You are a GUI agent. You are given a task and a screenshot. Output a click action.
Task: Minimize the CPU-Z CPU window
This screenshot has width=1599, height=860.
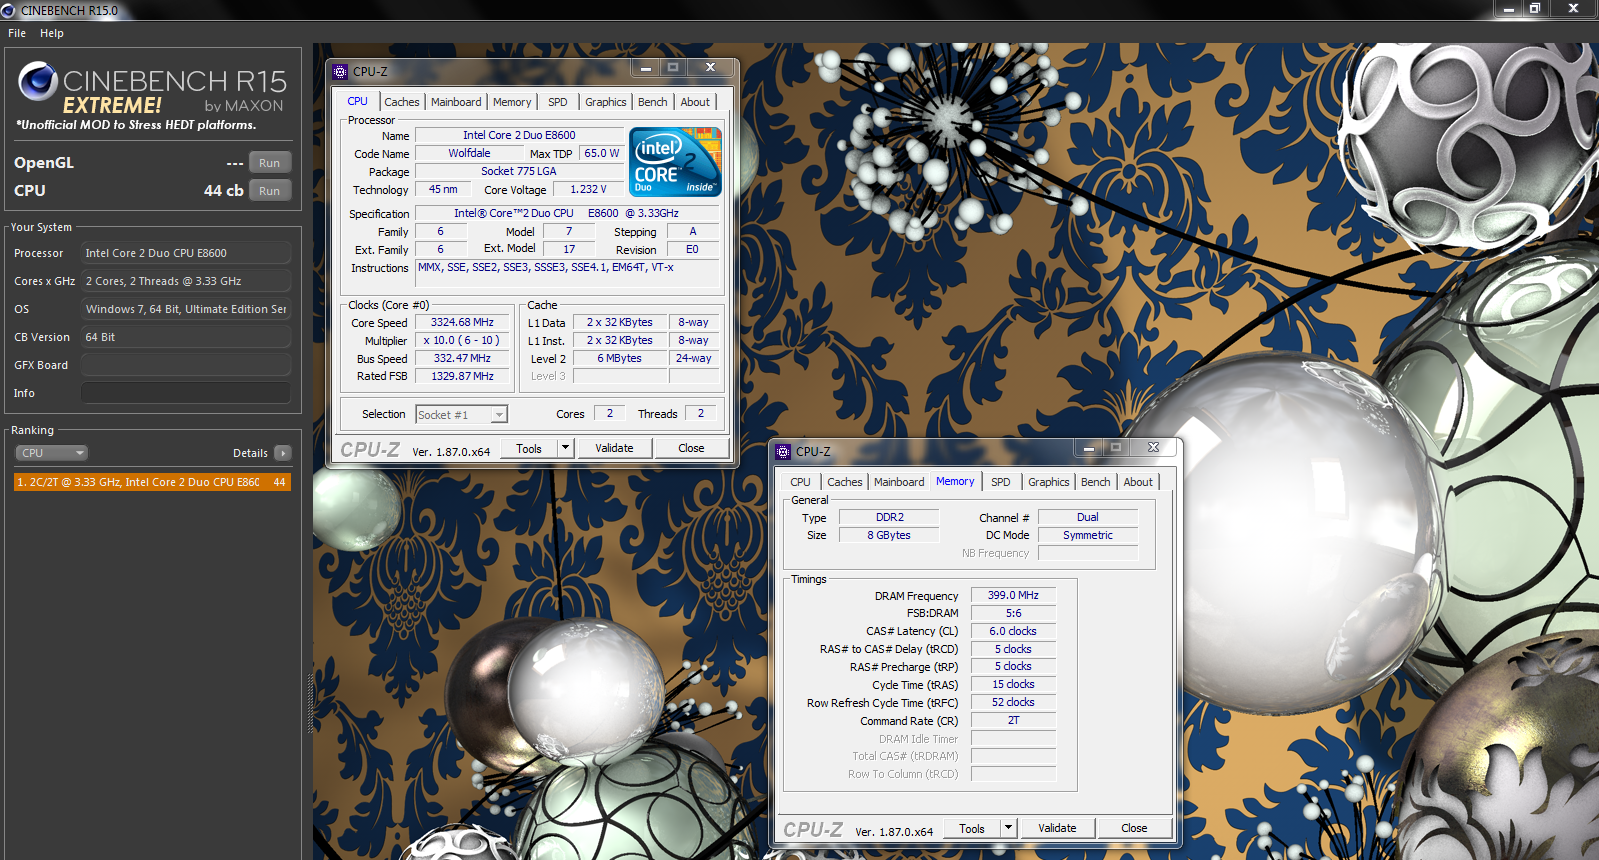point(646,68)
